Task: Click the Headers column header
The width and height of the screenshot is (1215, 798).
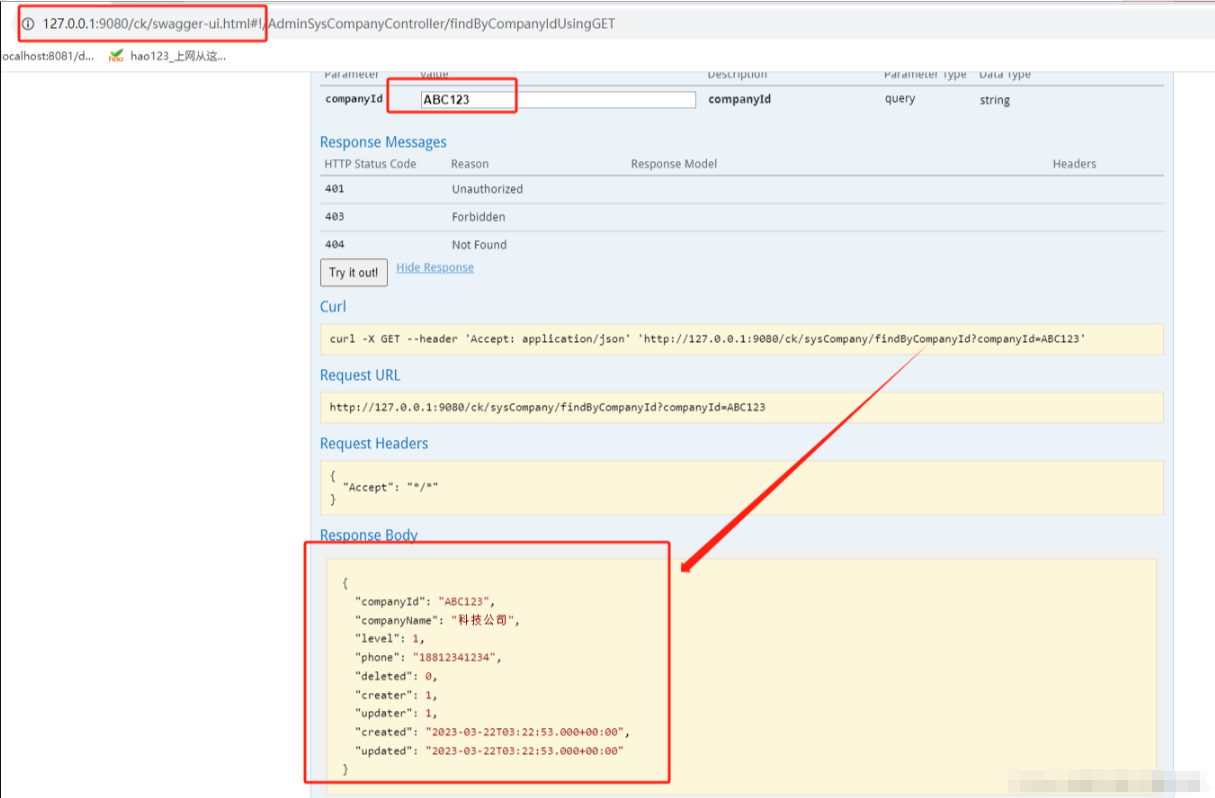Action: click(1074, 164)
